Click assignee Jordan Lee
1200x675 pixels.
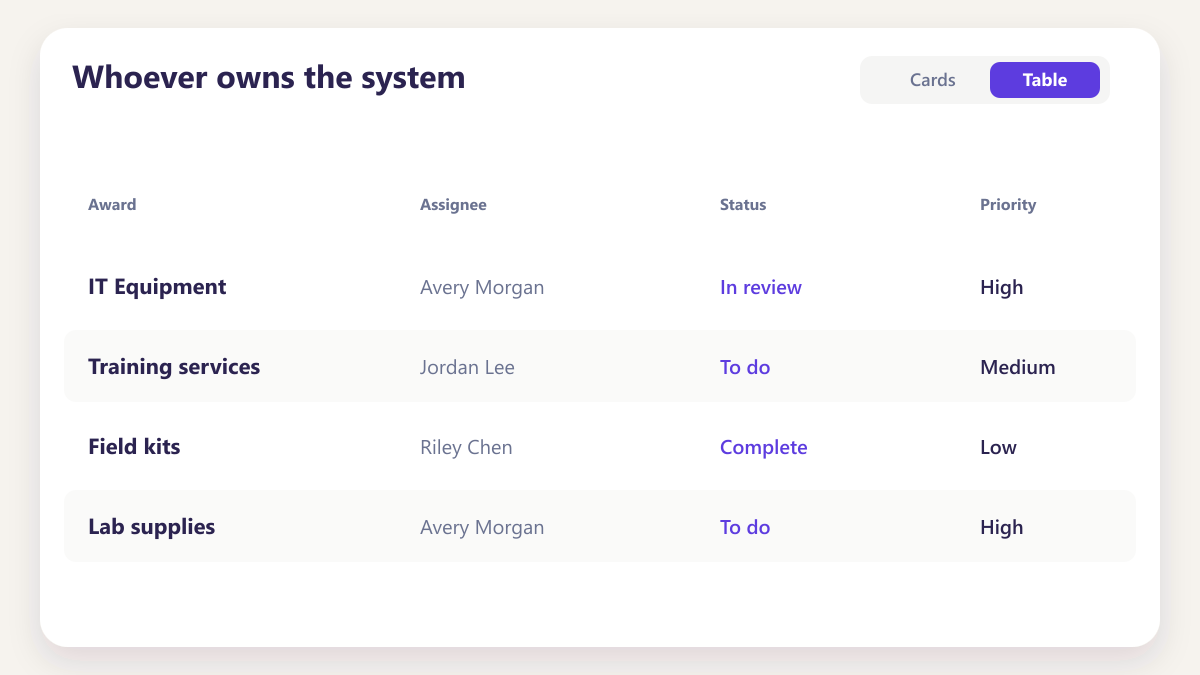click(467, 368)
